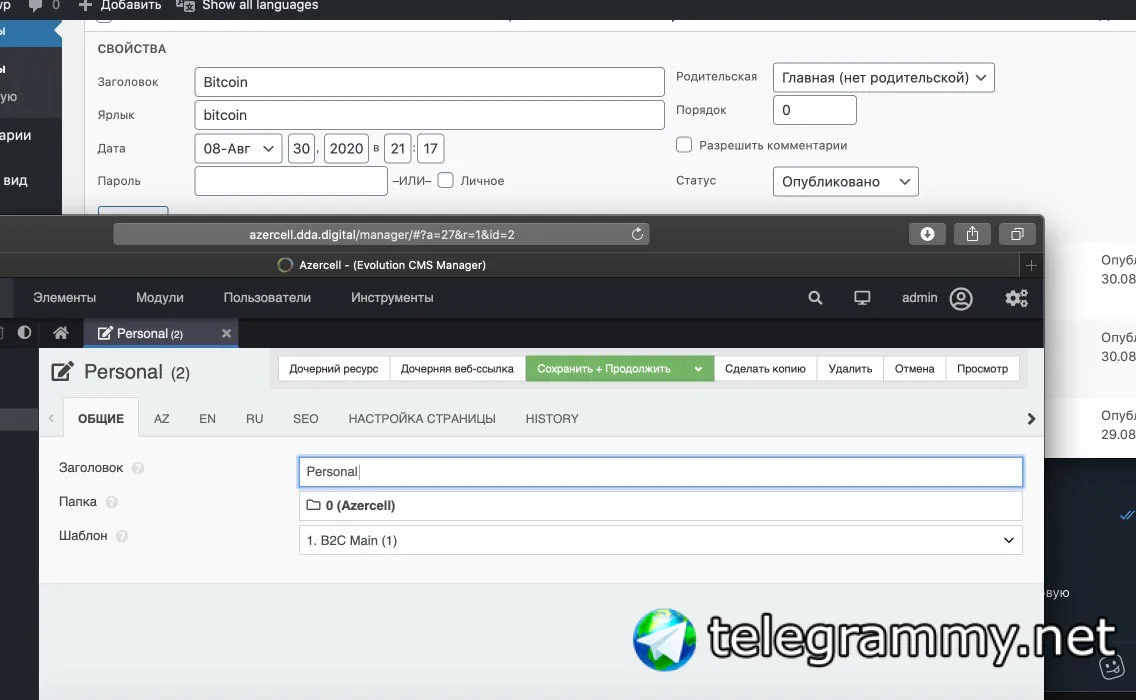This screenshot has width=1136, height=700.
Task: Open the Пользователи menu
Action: point(267,298)
